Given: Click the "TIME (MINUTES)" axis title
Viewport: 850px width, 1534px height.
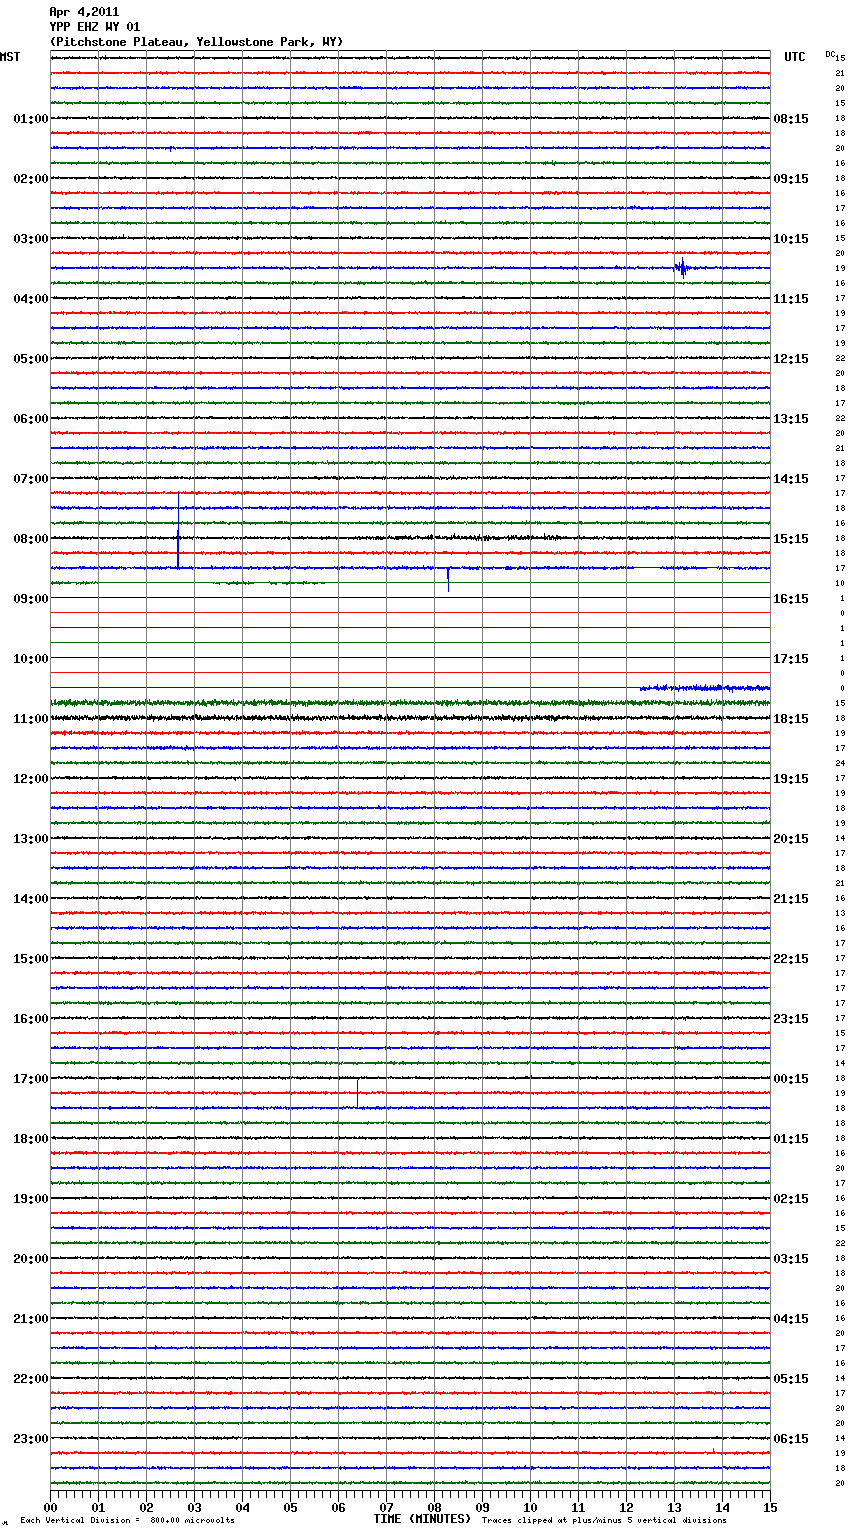Looking at the screenshot, I should click(x=422, y=1519).
